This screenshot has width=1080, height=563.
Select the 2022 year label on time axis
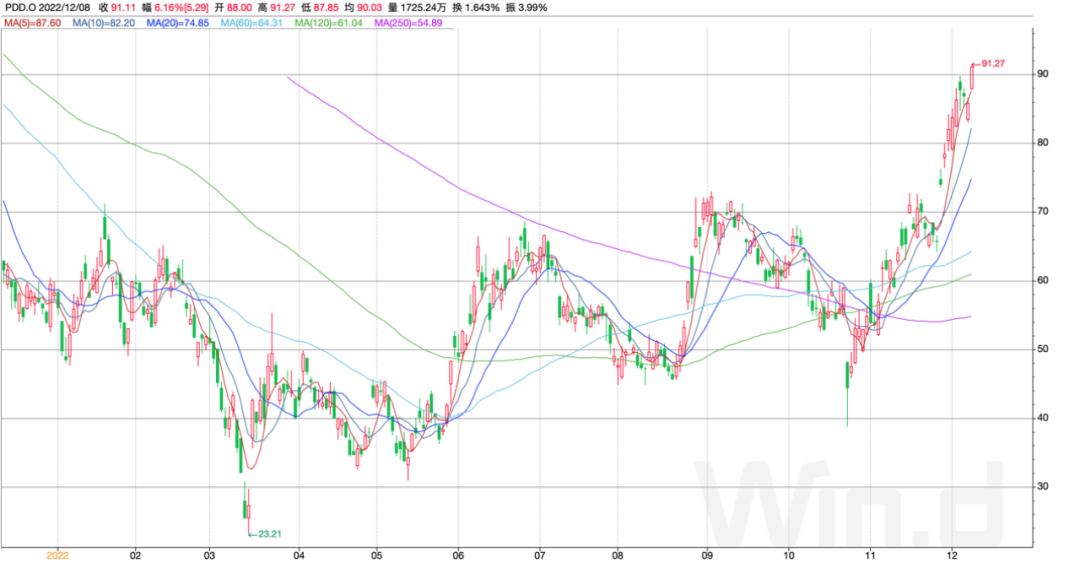click(57, 555)
